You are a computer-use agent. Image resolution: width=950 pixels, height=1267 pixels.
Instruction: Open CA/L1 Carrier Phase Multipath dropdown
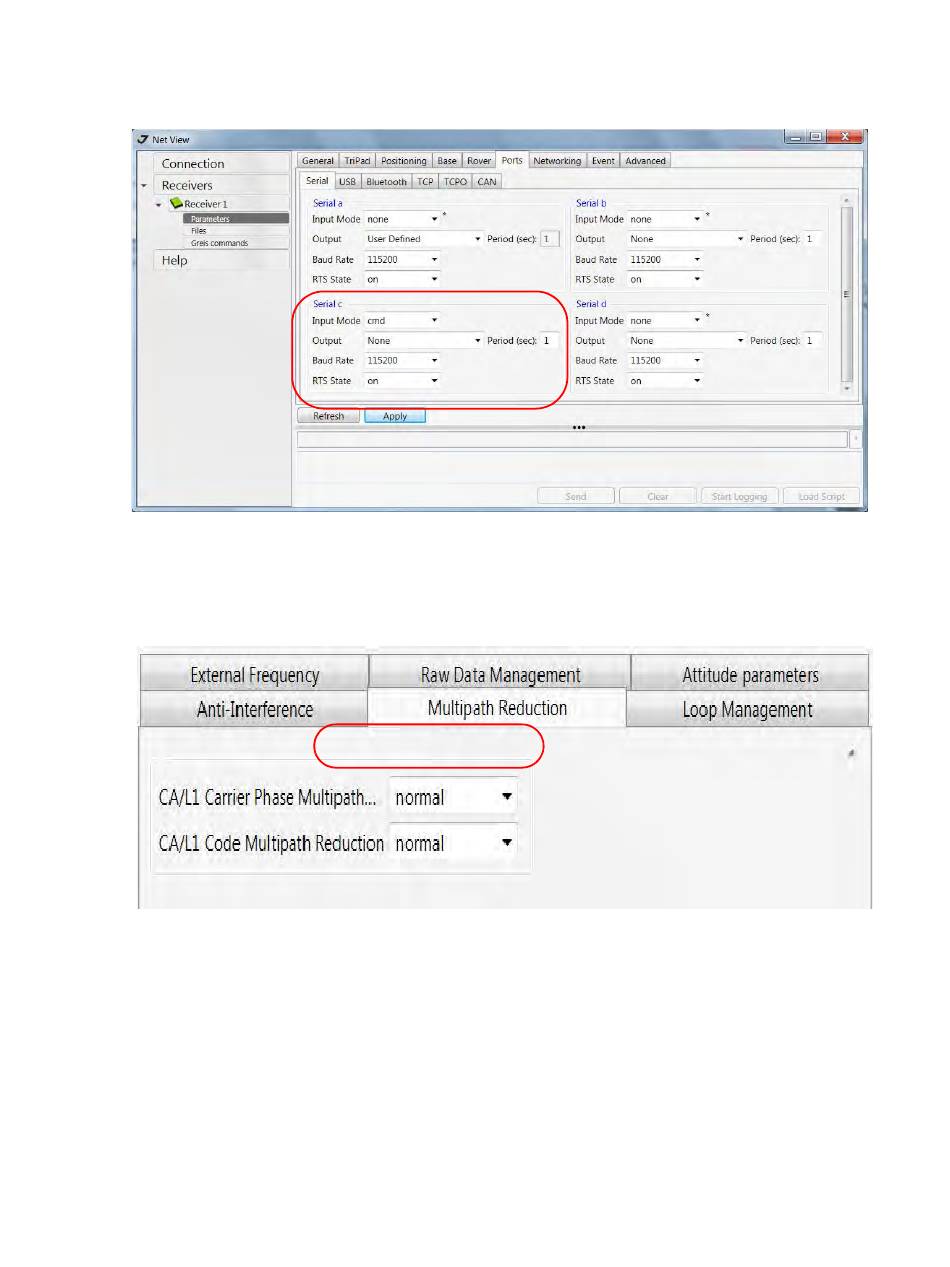tap(453, 798)
